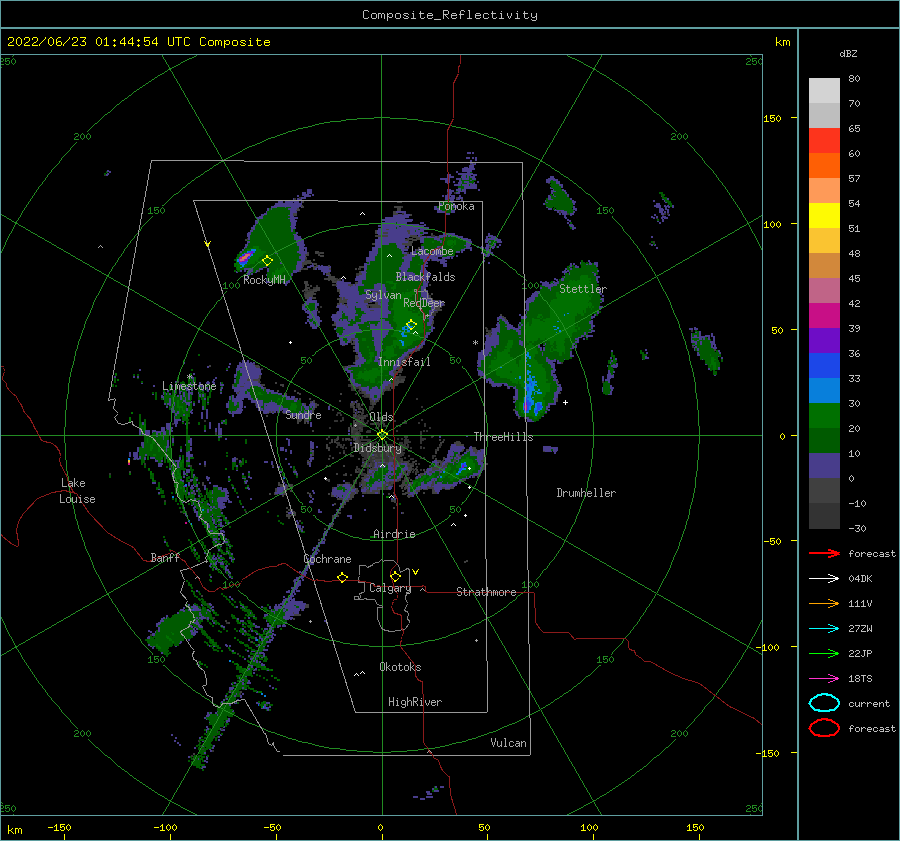Select the orange swatch between 60 and 57
The image size is (900, 841).
pyautogui.click(x=824, y=166)
